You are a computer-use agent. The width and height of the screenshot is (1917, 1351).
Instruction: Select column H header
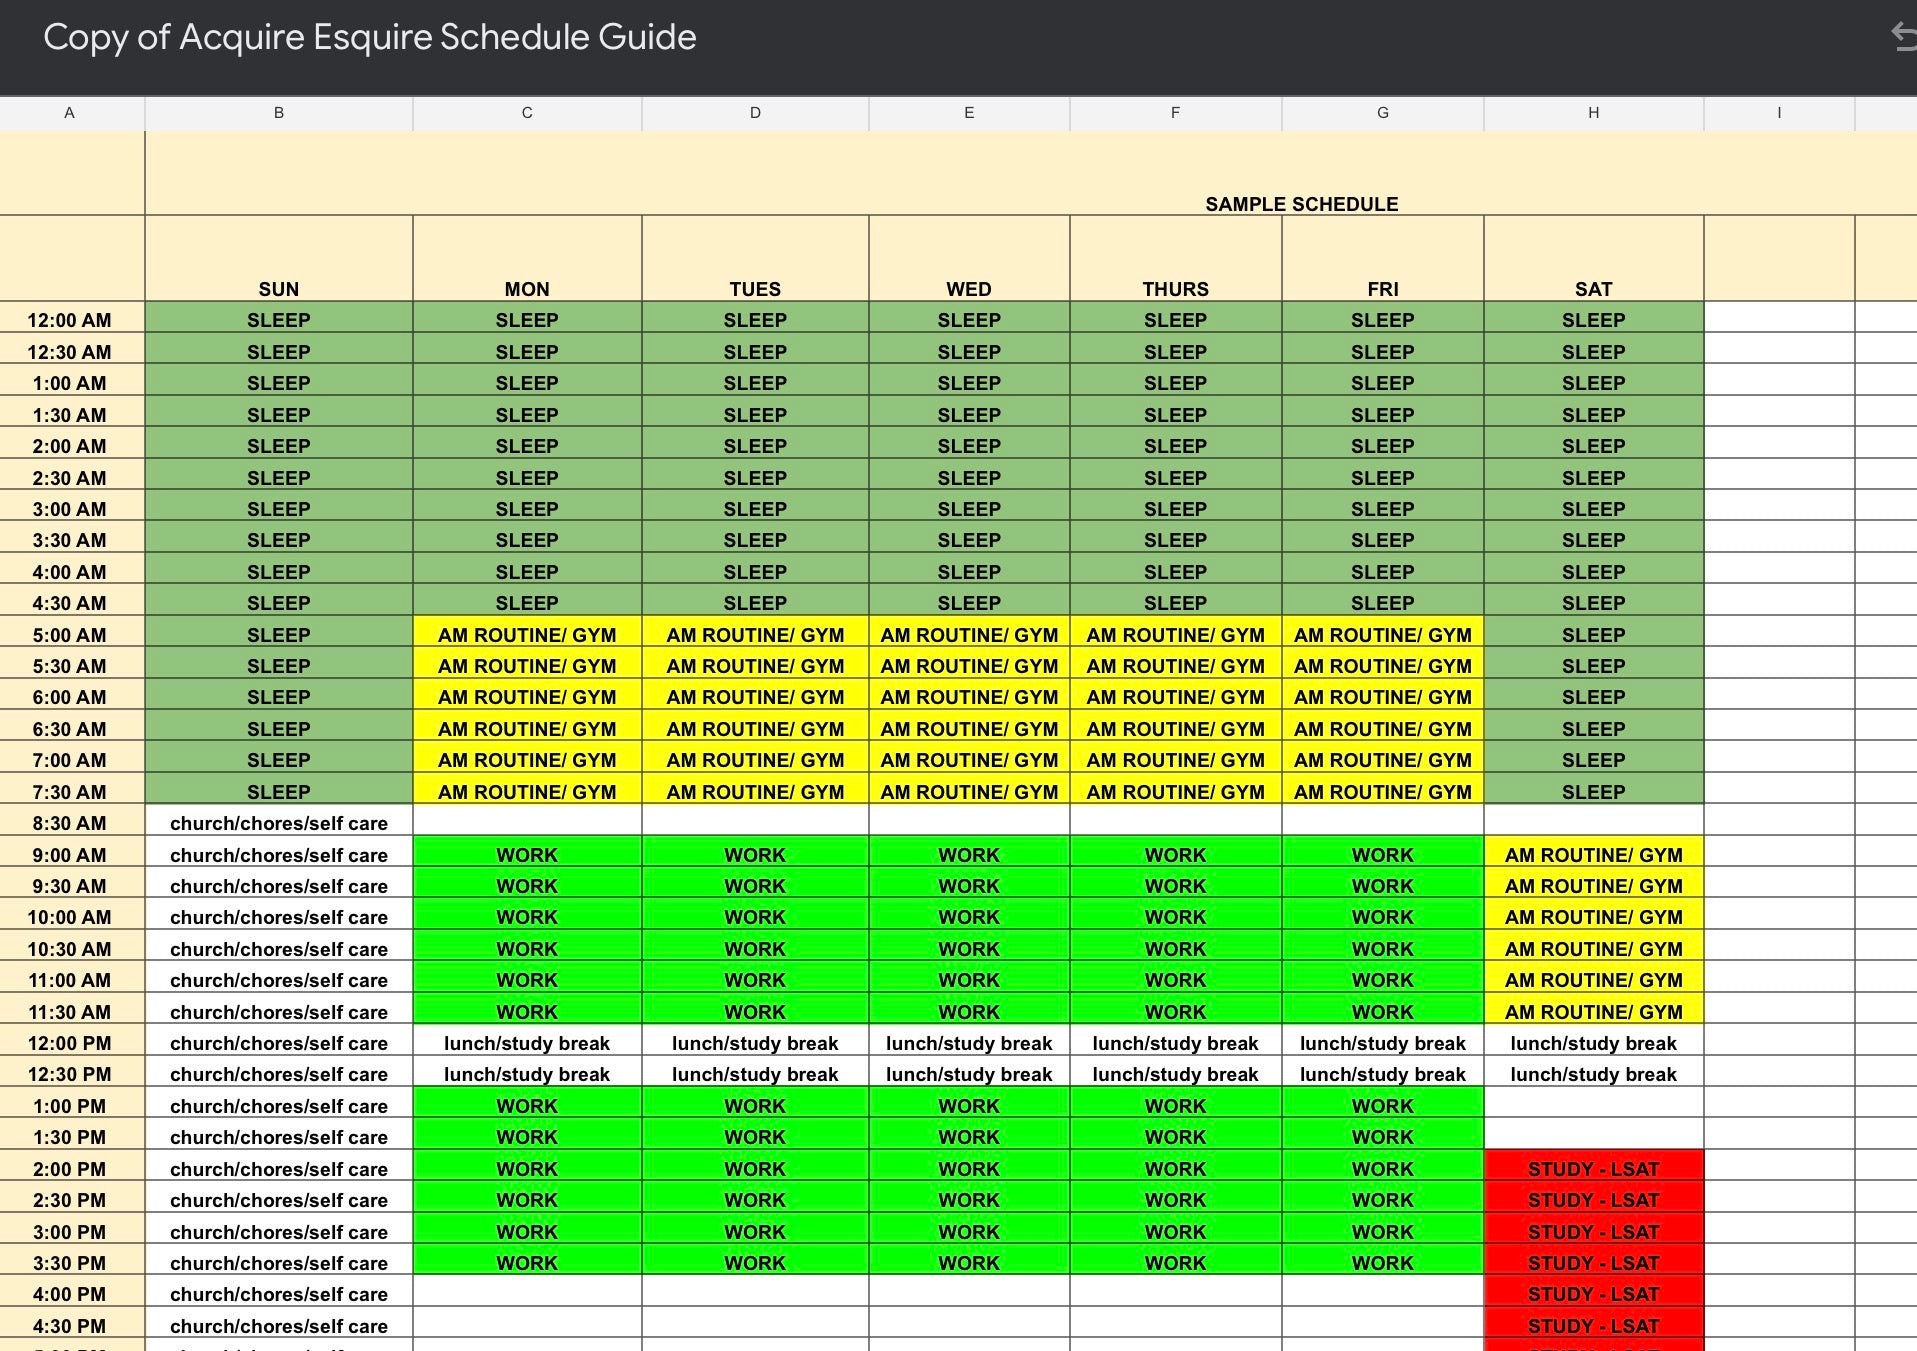pos(1593,113)
